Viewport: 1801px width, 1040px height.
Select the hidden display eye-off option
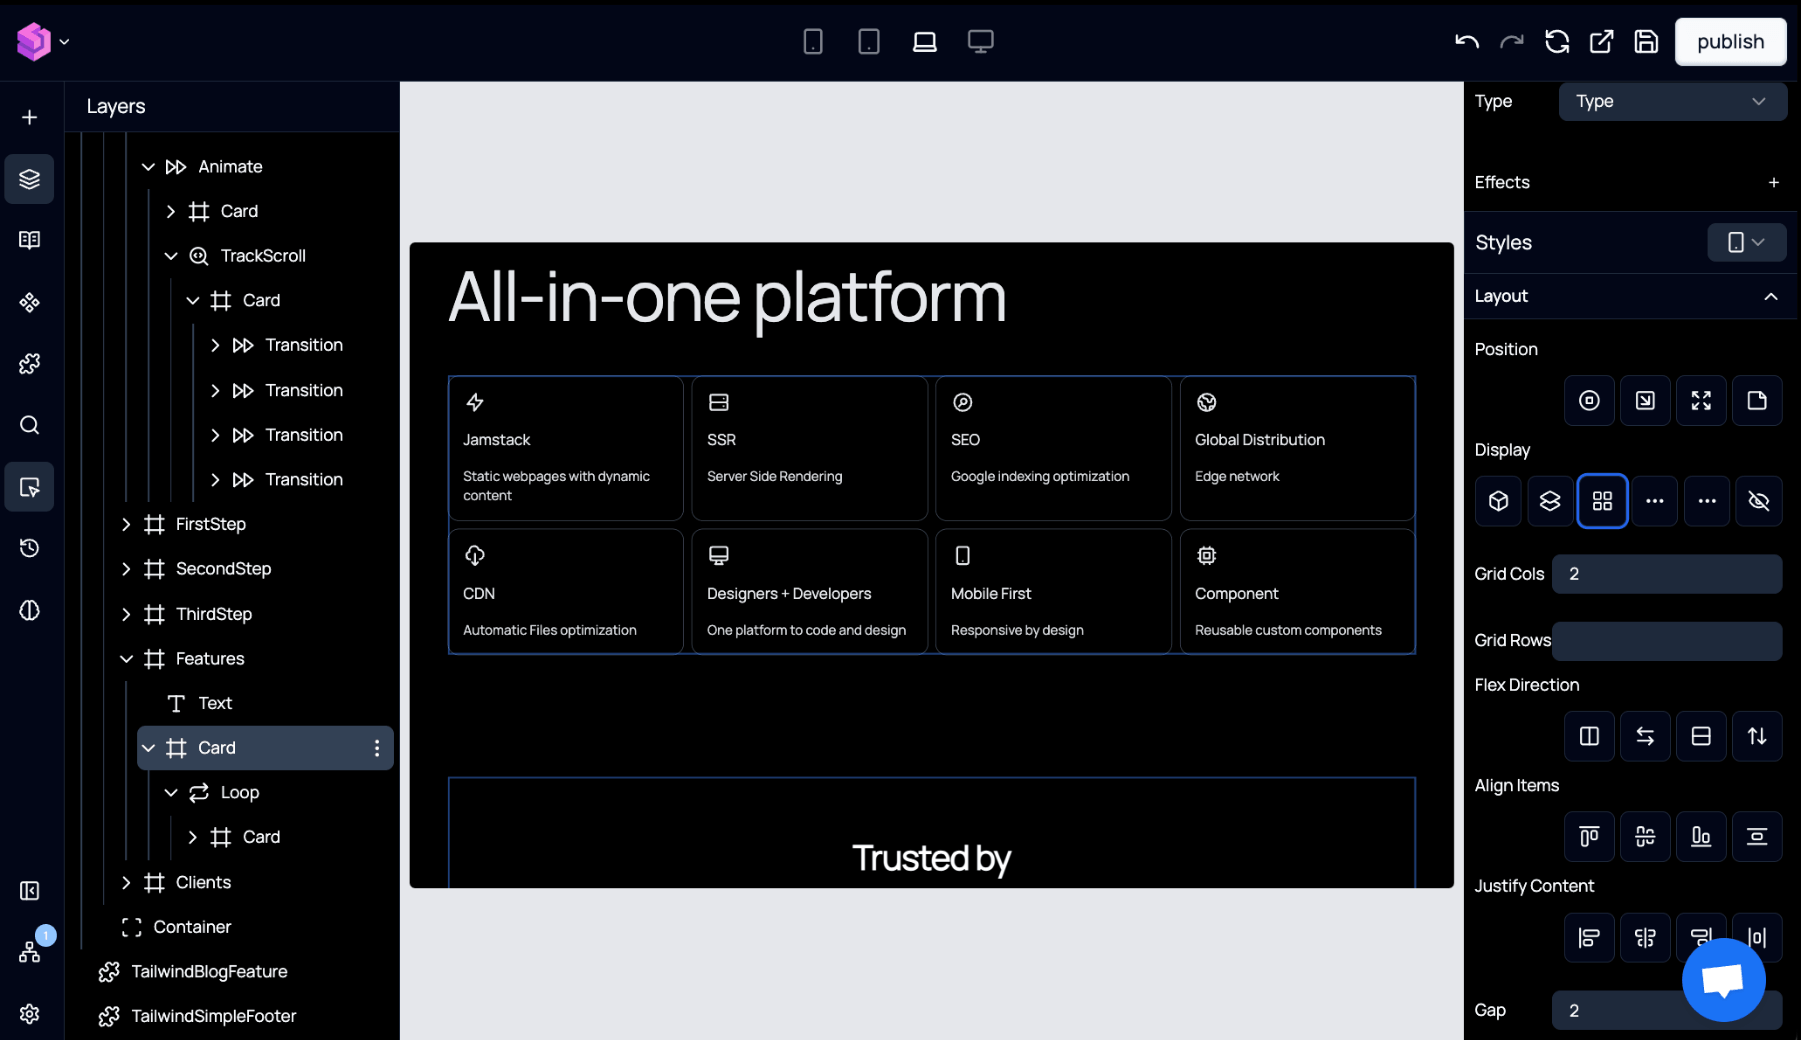click(x=1758, y=501)
